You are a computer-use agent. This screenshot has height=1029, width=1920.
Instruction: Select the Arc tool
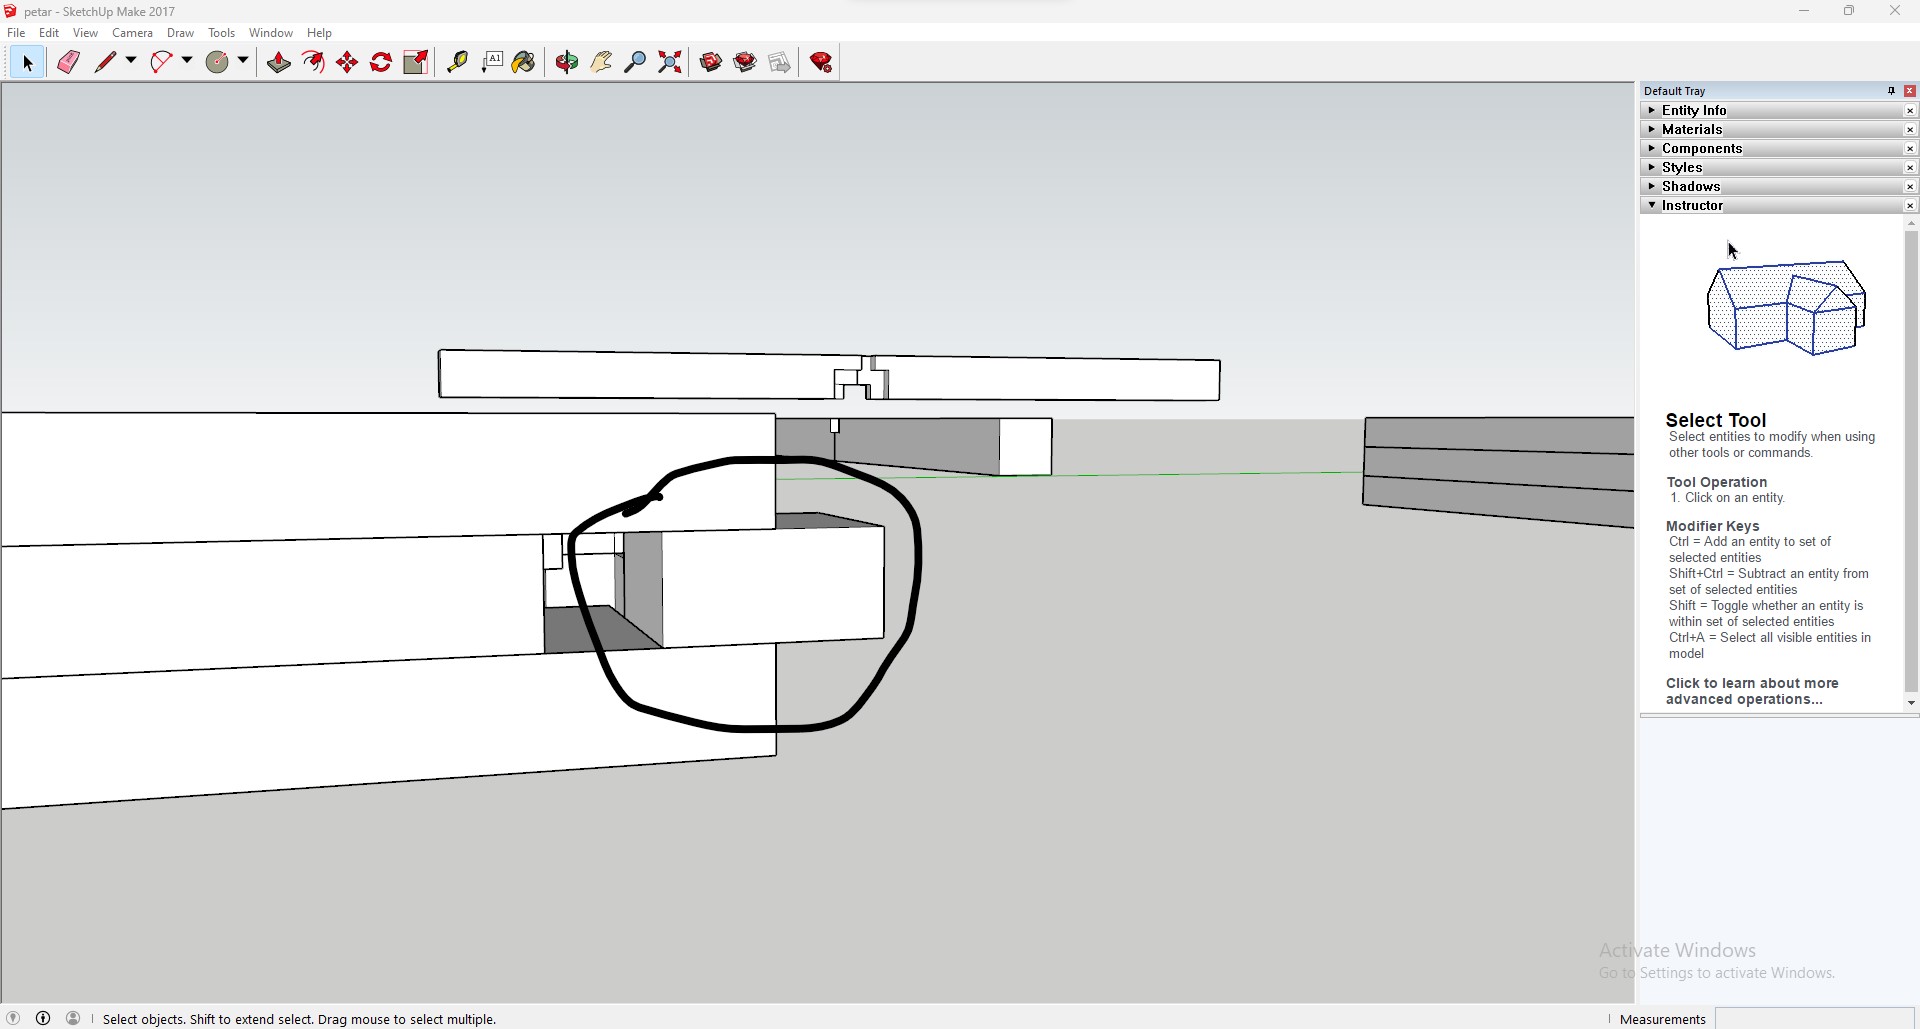(x=161, y=62)
